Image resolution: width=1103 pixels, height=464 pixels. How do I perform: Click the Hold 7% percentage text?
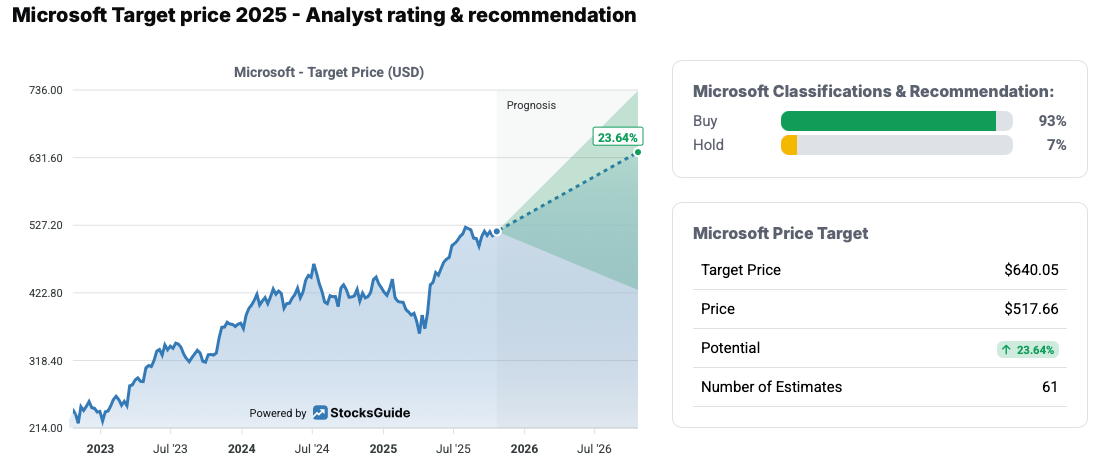coord(1056,145)
